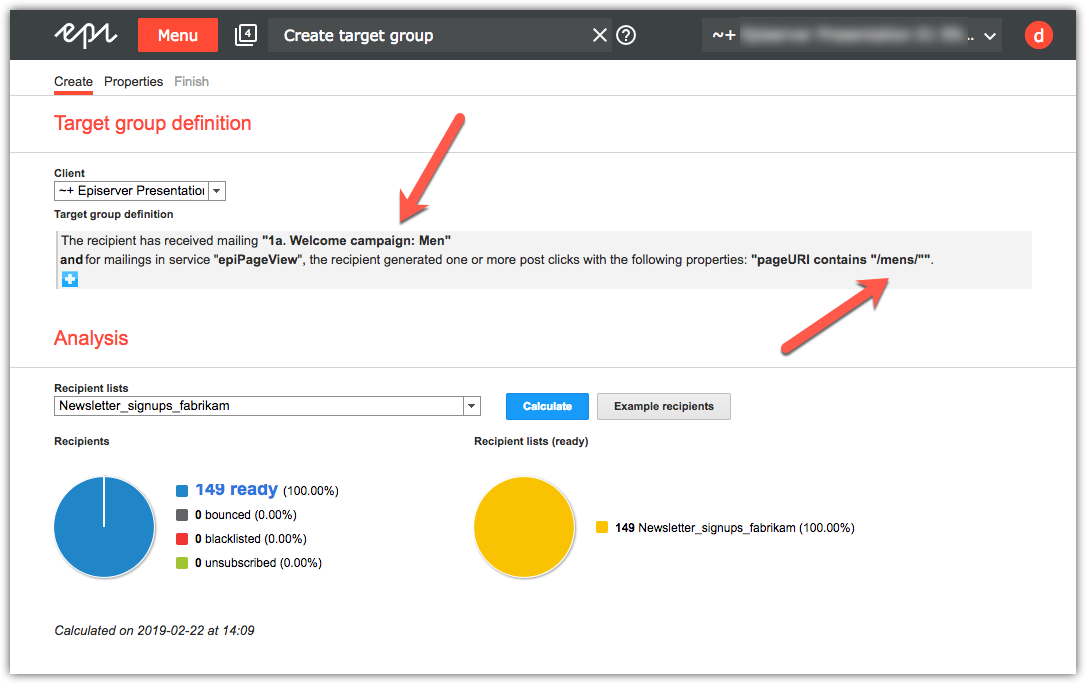Open the open-windows counter icon

[x=245, y=35]
